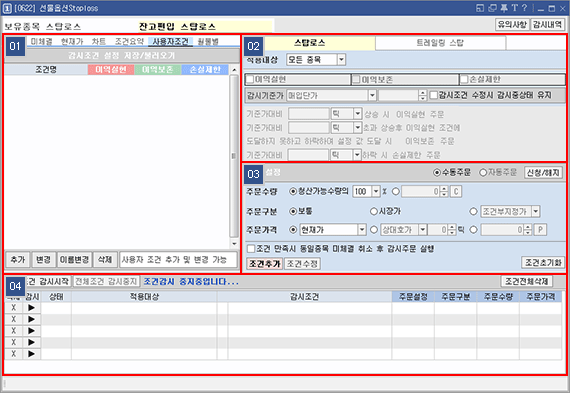
Task: Click the condition list scrollbar up arrow
Action: [234, 70]
